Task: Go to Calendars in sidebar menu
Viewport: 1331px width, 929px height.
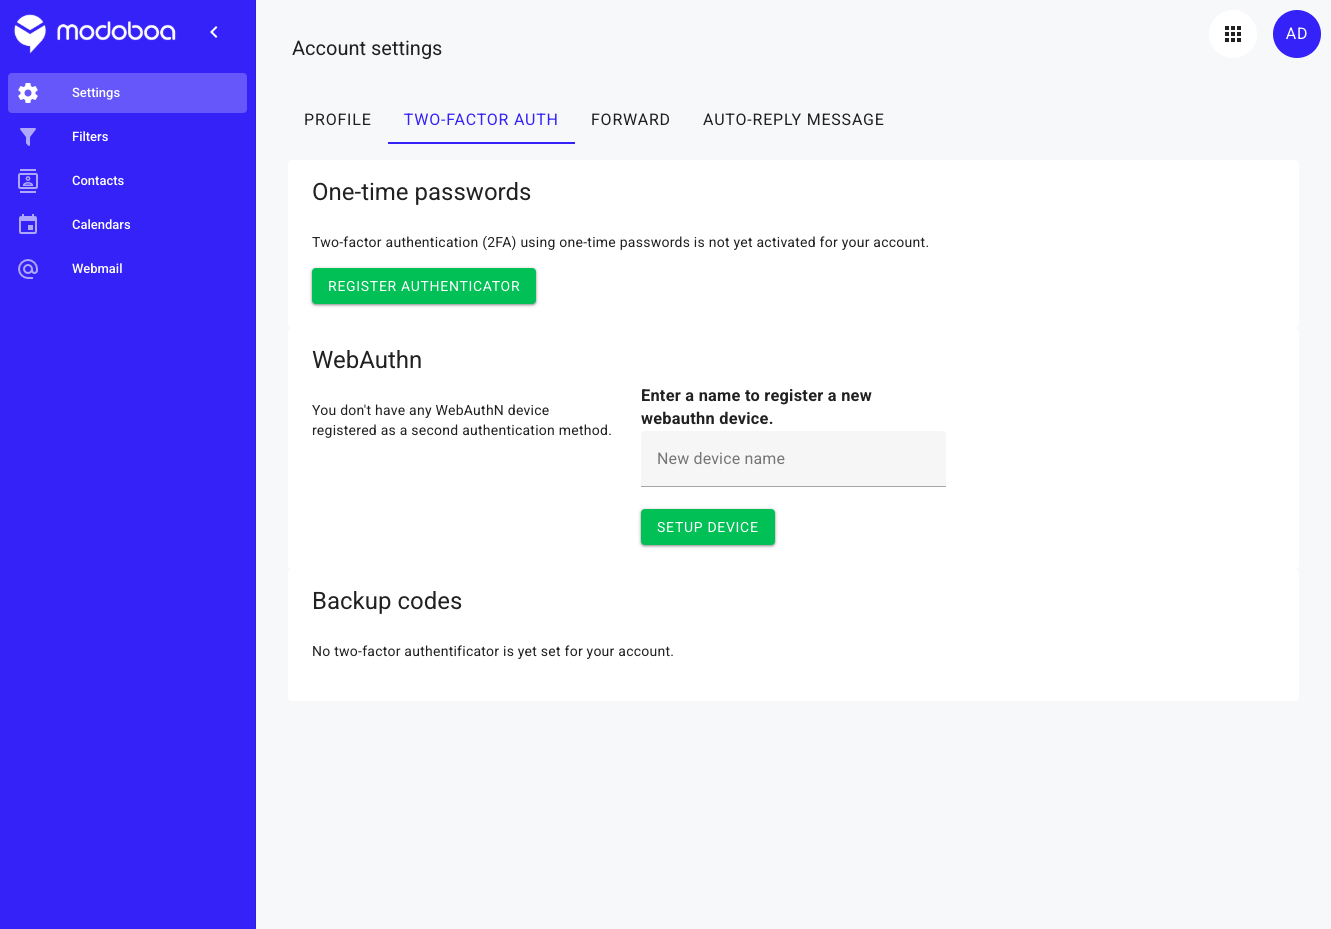Action: click(101, 225)
